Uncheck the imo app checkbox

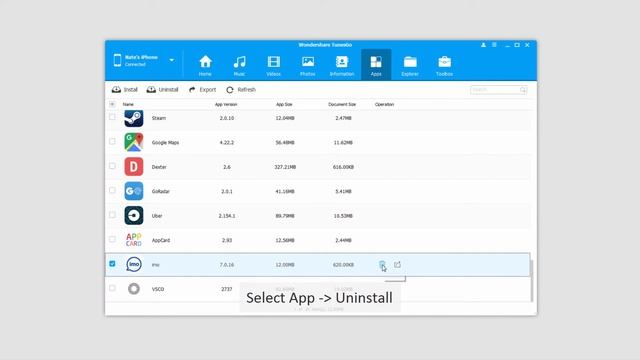coord(112,264)
